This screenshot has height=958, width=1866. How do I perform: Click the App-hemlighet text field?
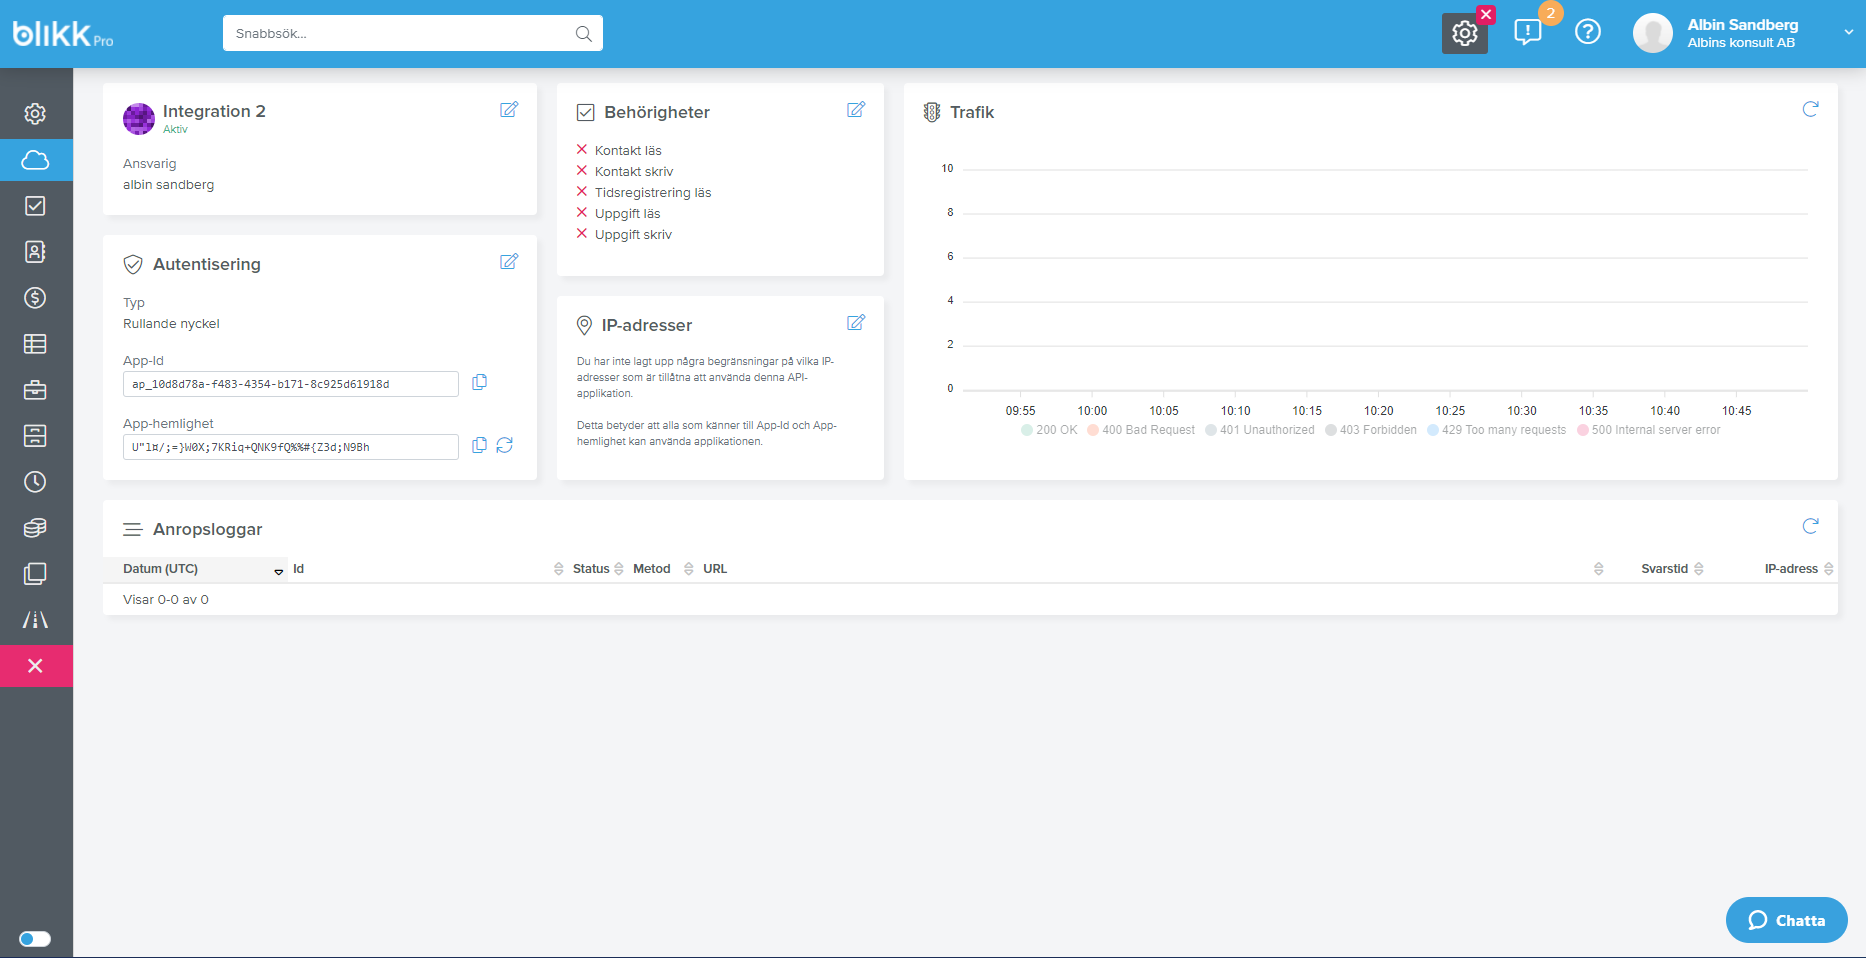pyautogui.click(x=291, y=447)
